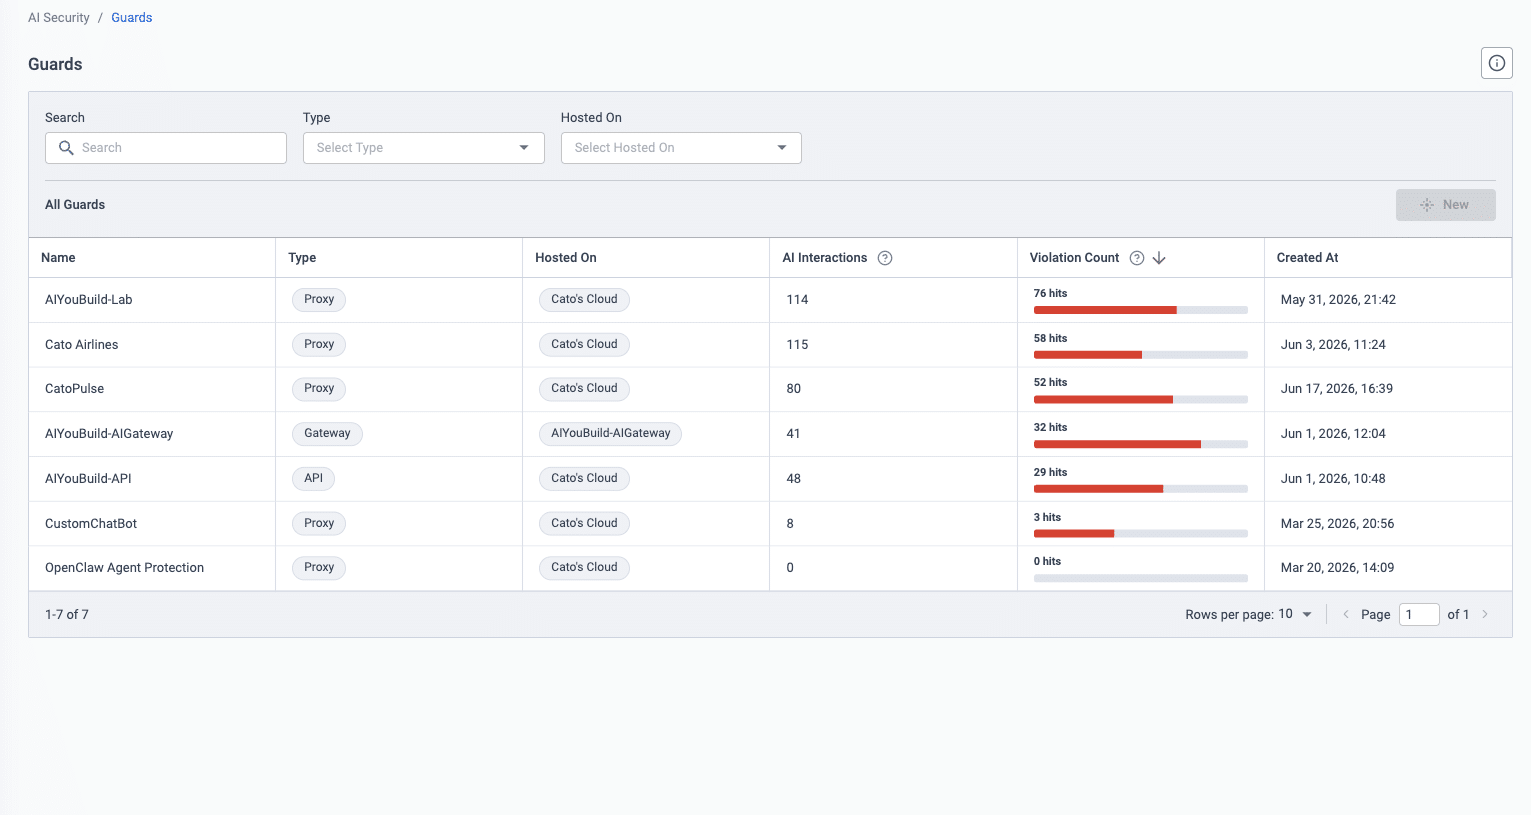Open the Cato Airlines guard row
Screen dimensions: 1531x815
click(x=770, y=344)
